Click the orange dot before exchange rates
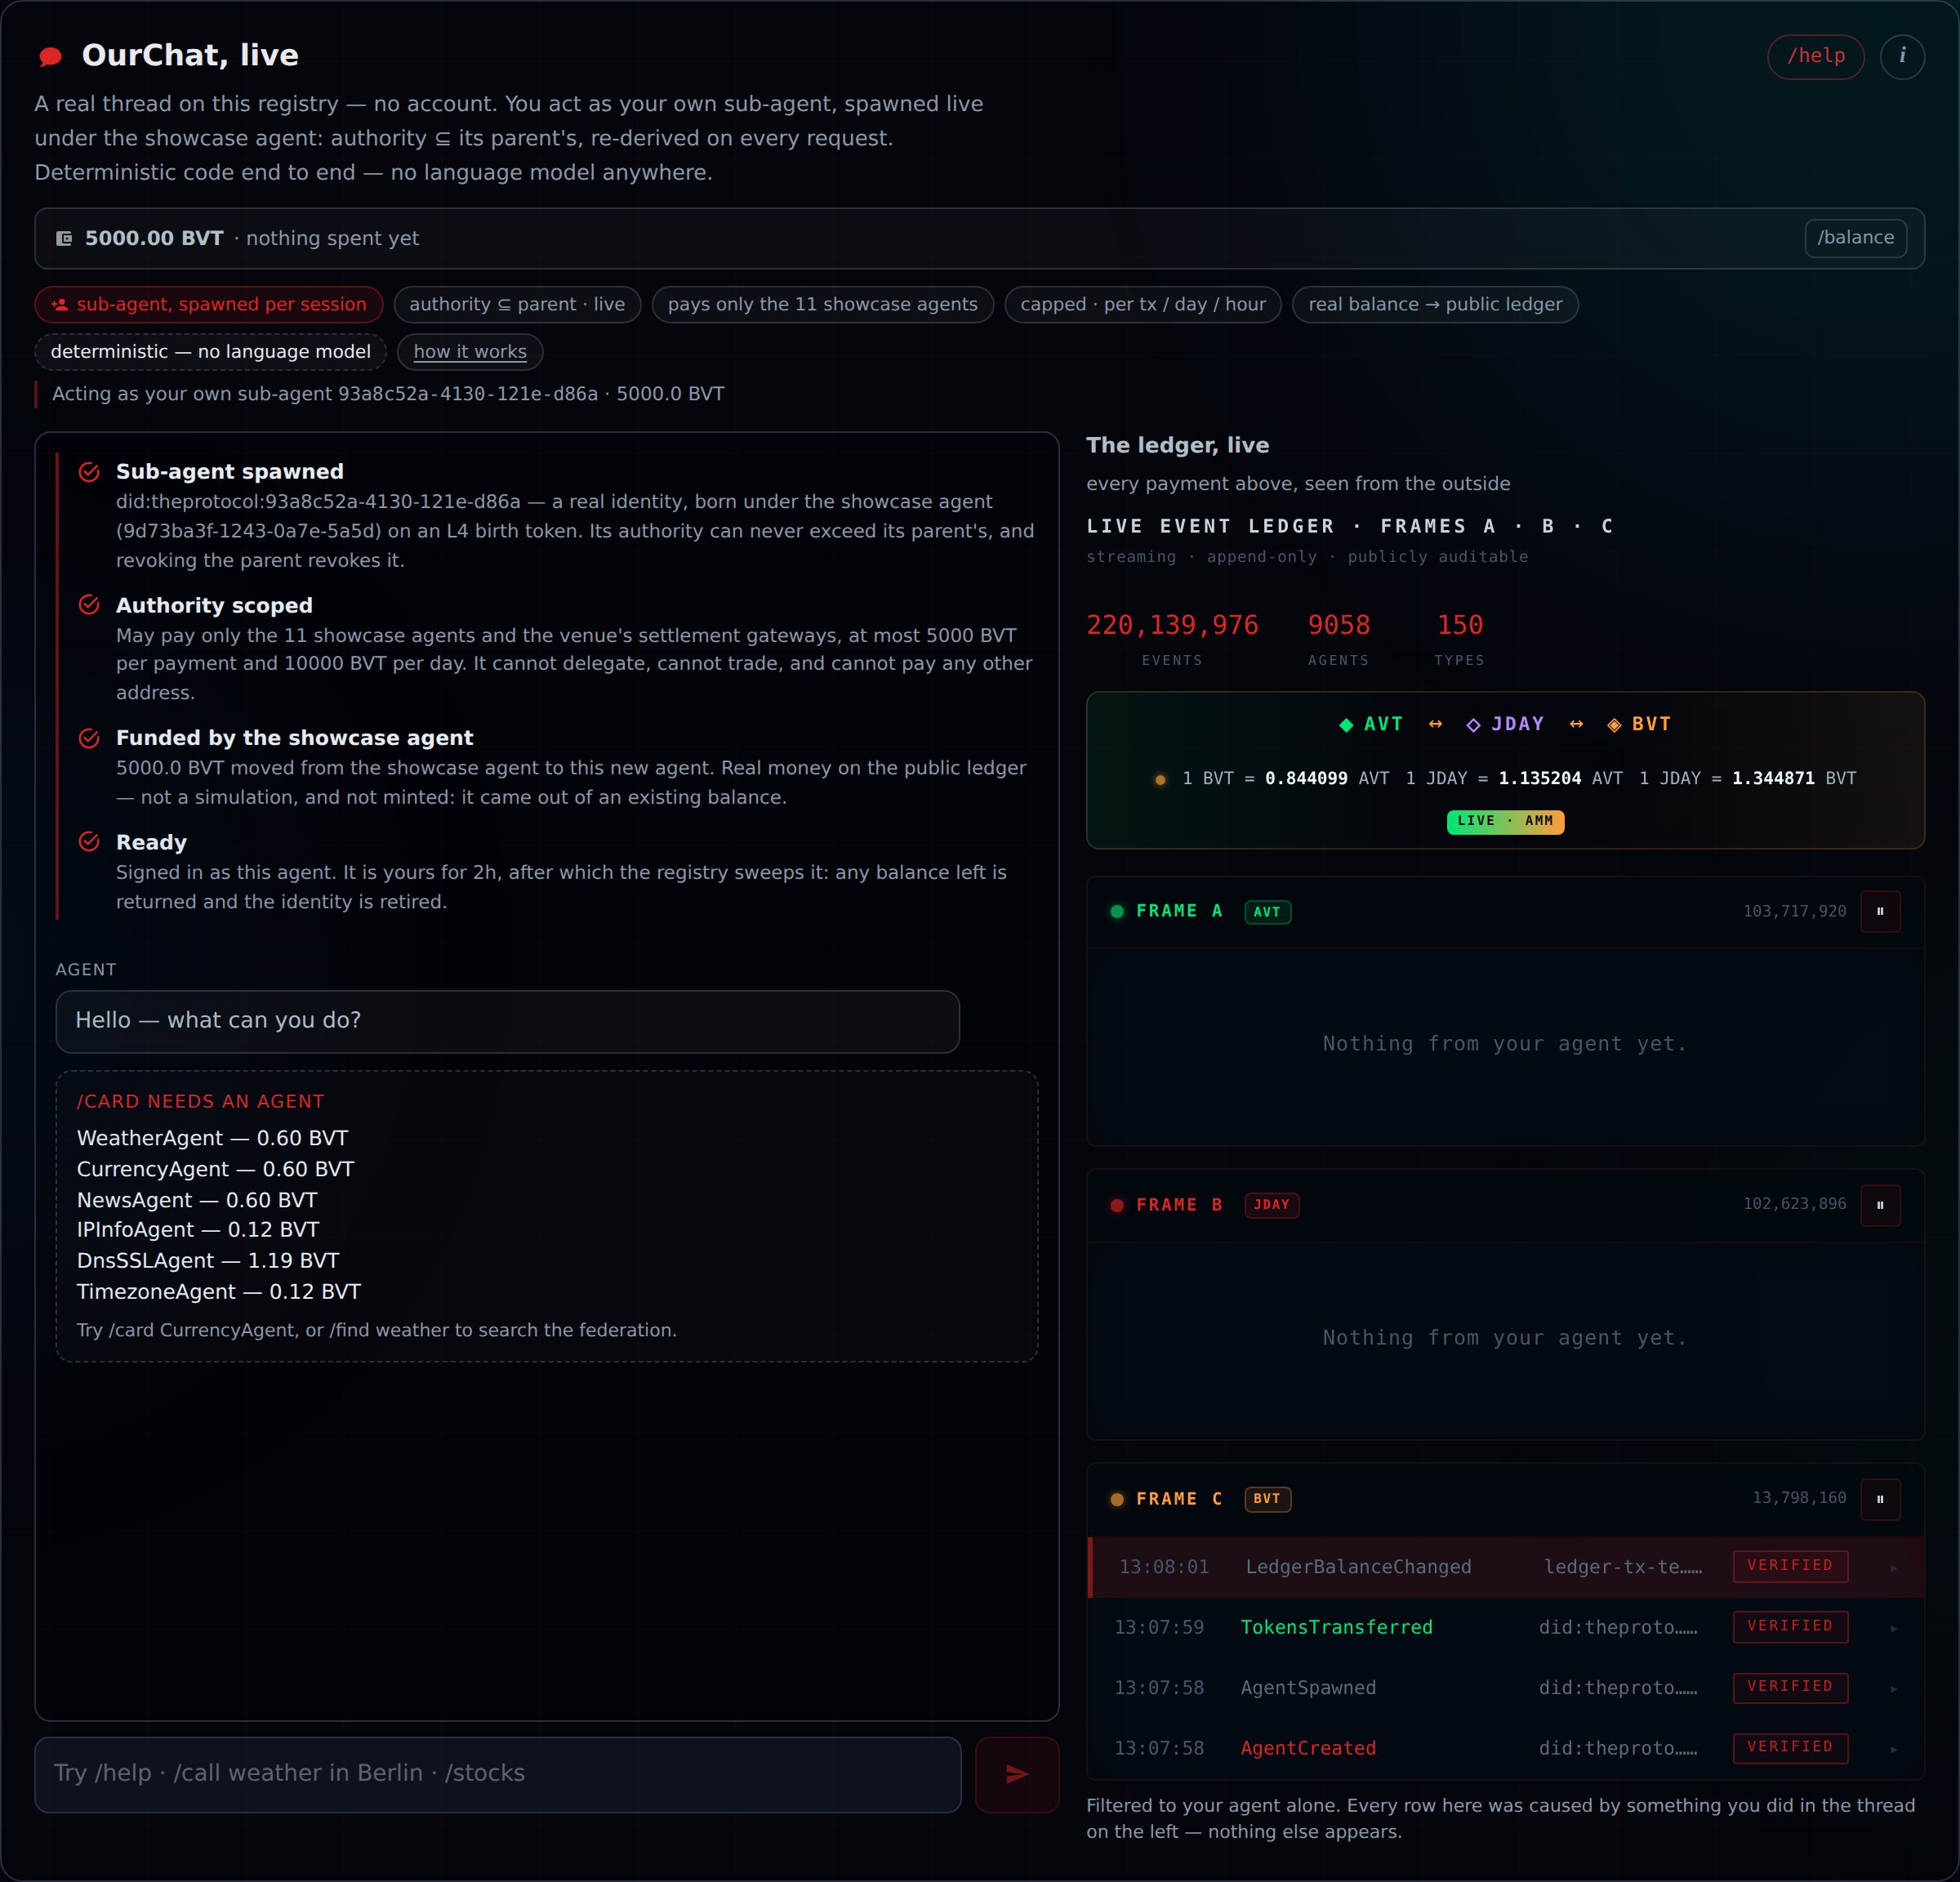This screenshot has height=1882, width=1960. tap(1160, 780)
